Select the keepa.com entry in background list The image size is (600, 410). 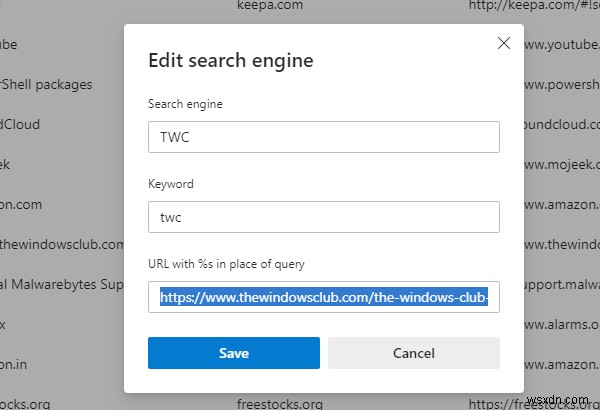tap(270, 5)
